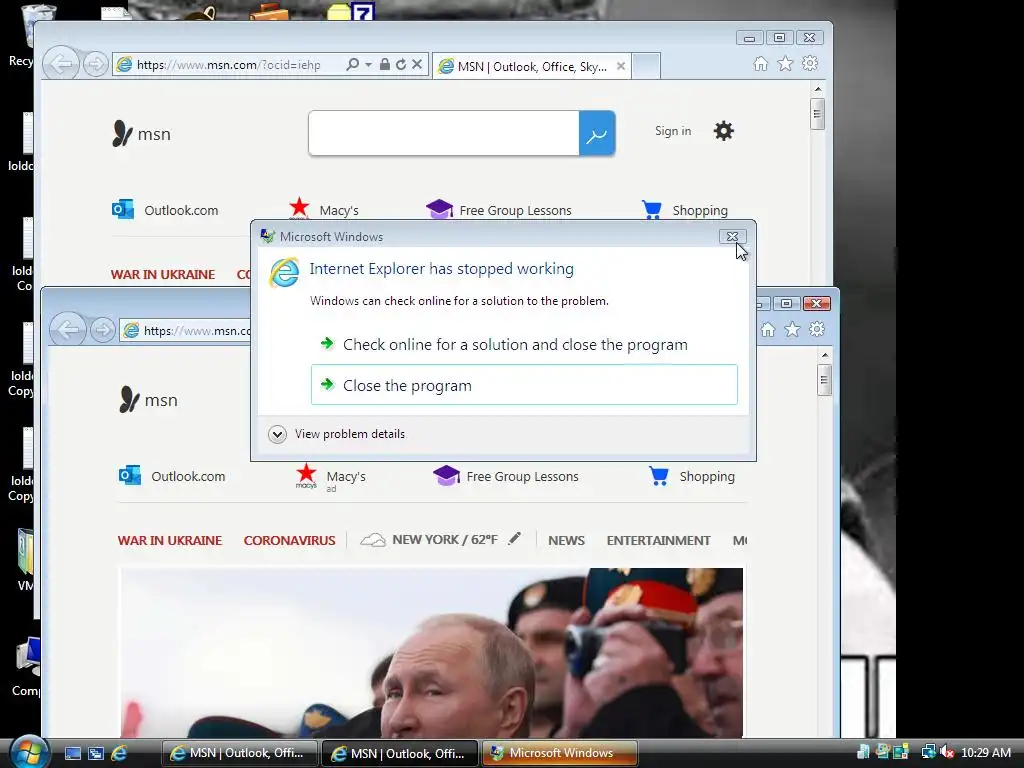Open new blank tab in rear window
The image size is (1024, 768).
tap(646, 66)
